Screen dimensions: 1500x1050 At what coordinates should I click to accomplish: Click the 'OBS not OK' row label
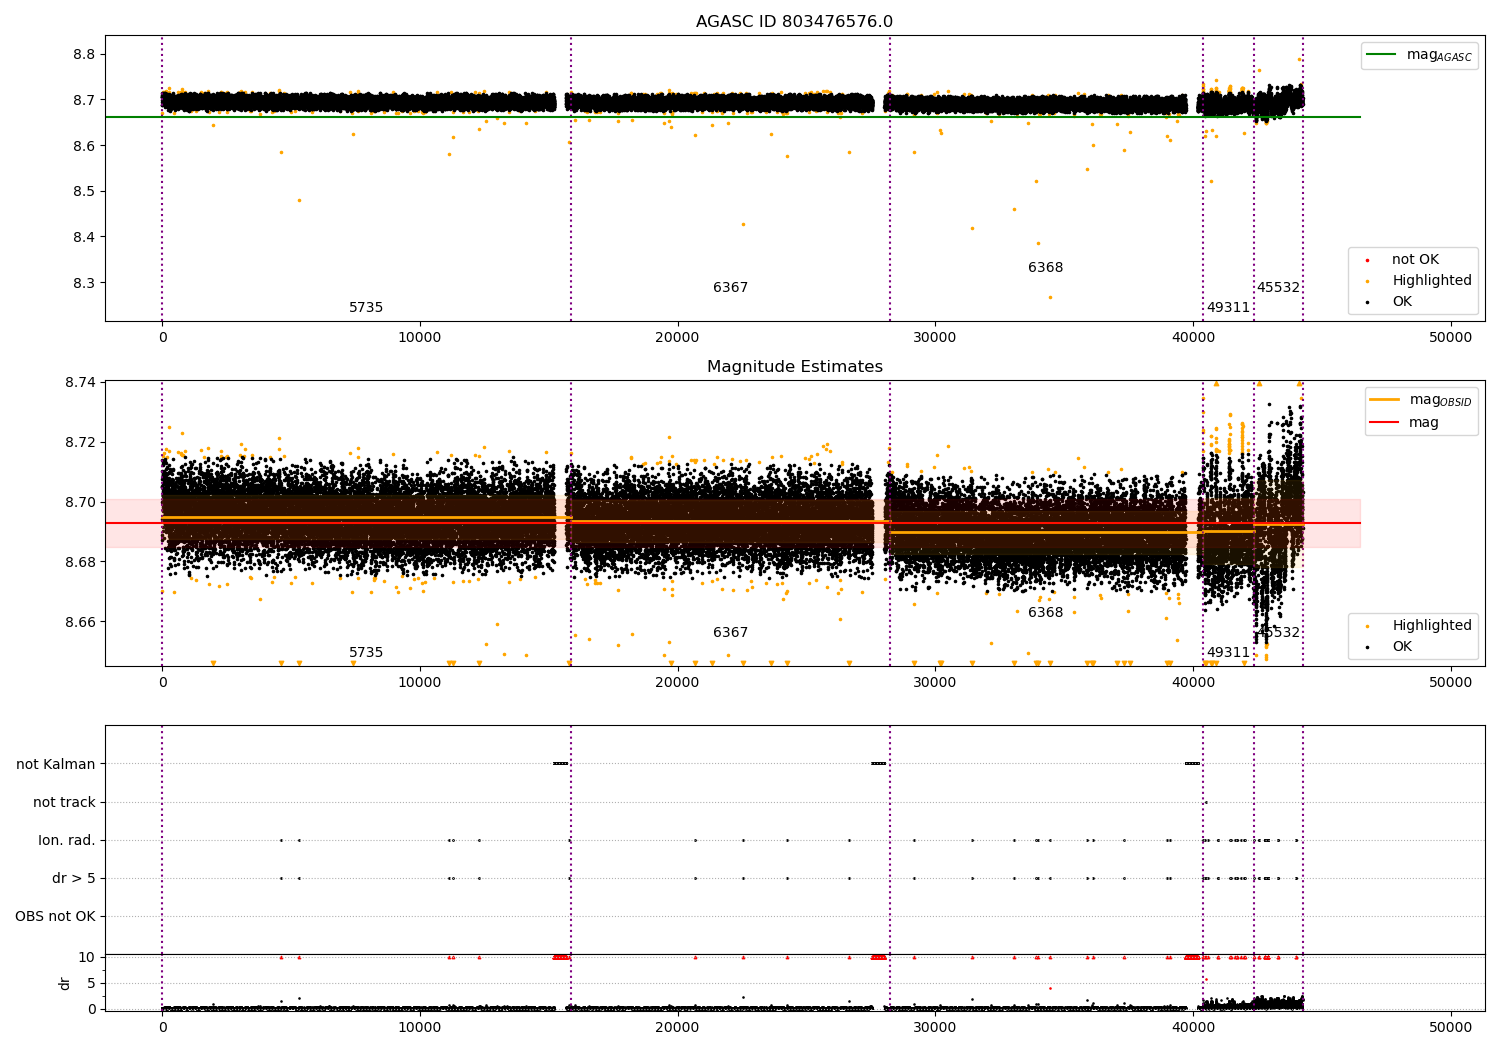56,916
